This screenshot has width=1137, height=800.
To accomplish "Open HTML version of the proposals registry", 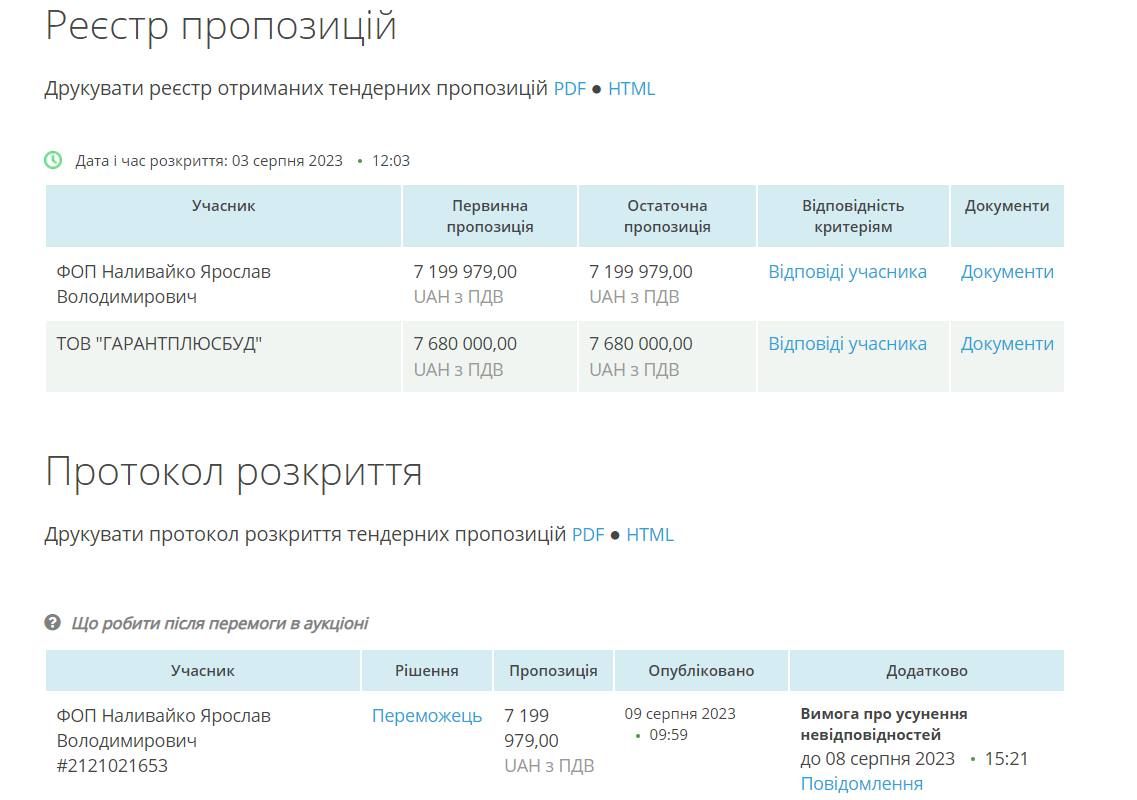I will [631, 88].
